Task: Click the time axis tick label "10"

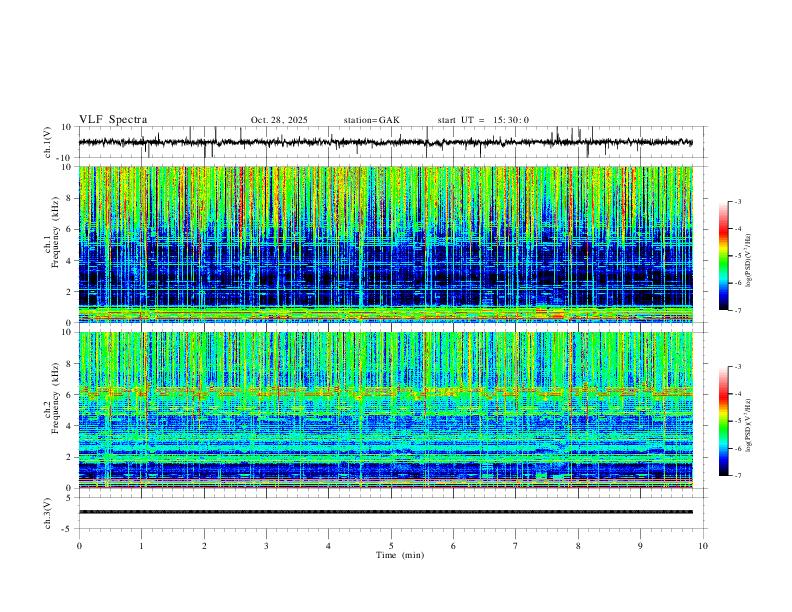Action: click(703, 546)
